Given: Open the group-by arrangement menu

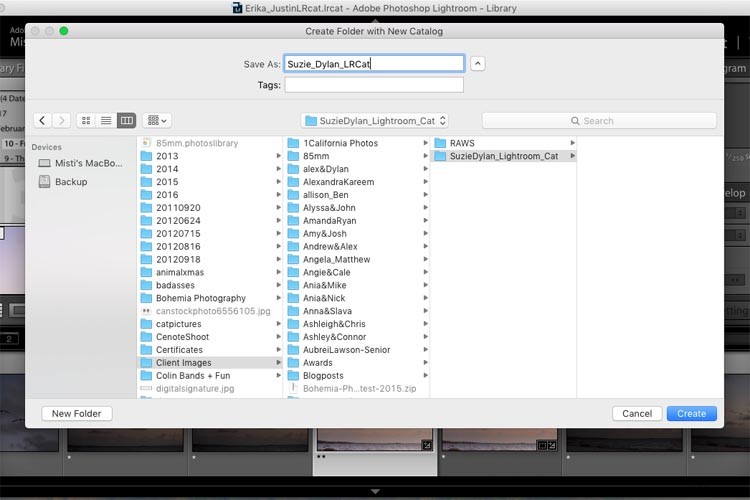Looking at the screenshot, I should [157, 120].
